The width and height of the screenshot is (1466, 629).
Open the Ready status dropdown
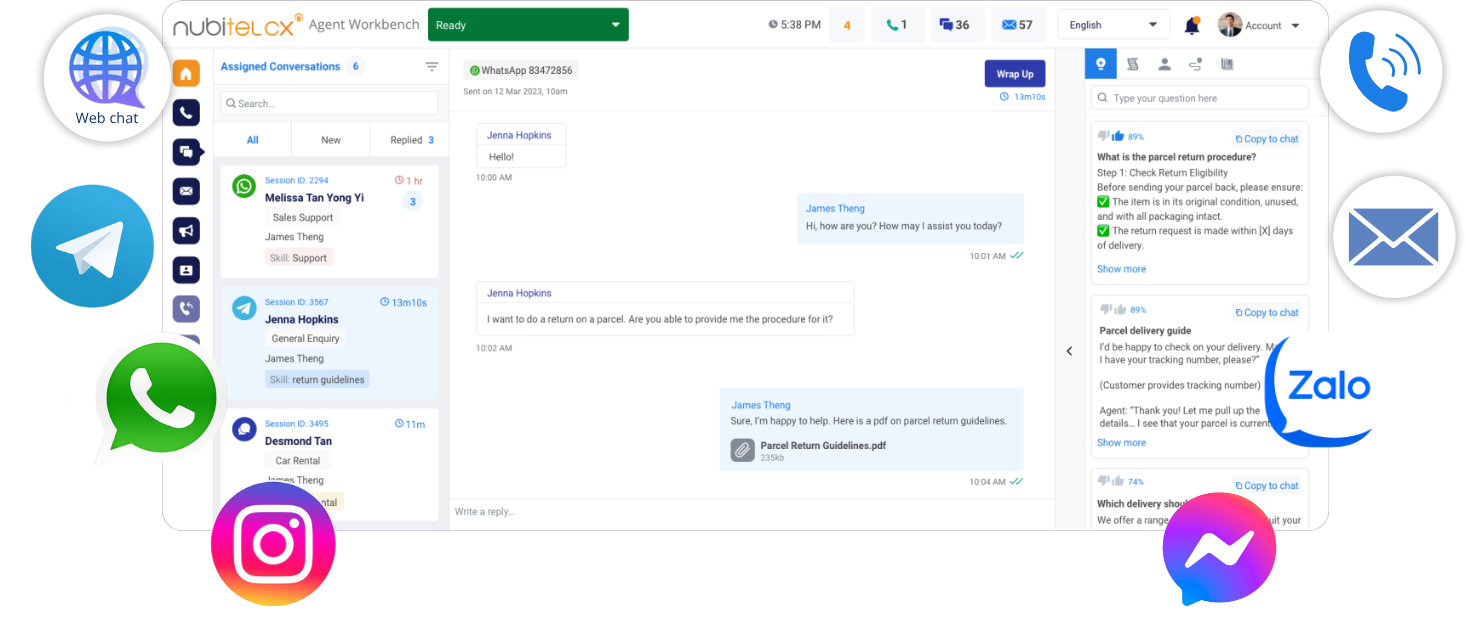[528, 25]
